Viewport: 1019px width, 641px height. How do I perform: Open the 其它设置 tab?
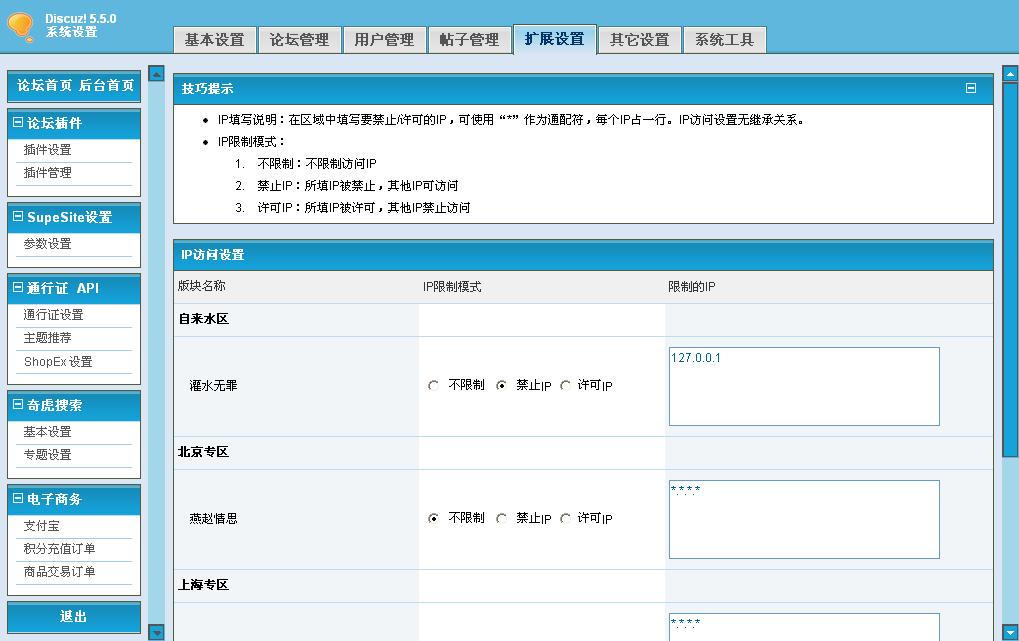point(639,40)
